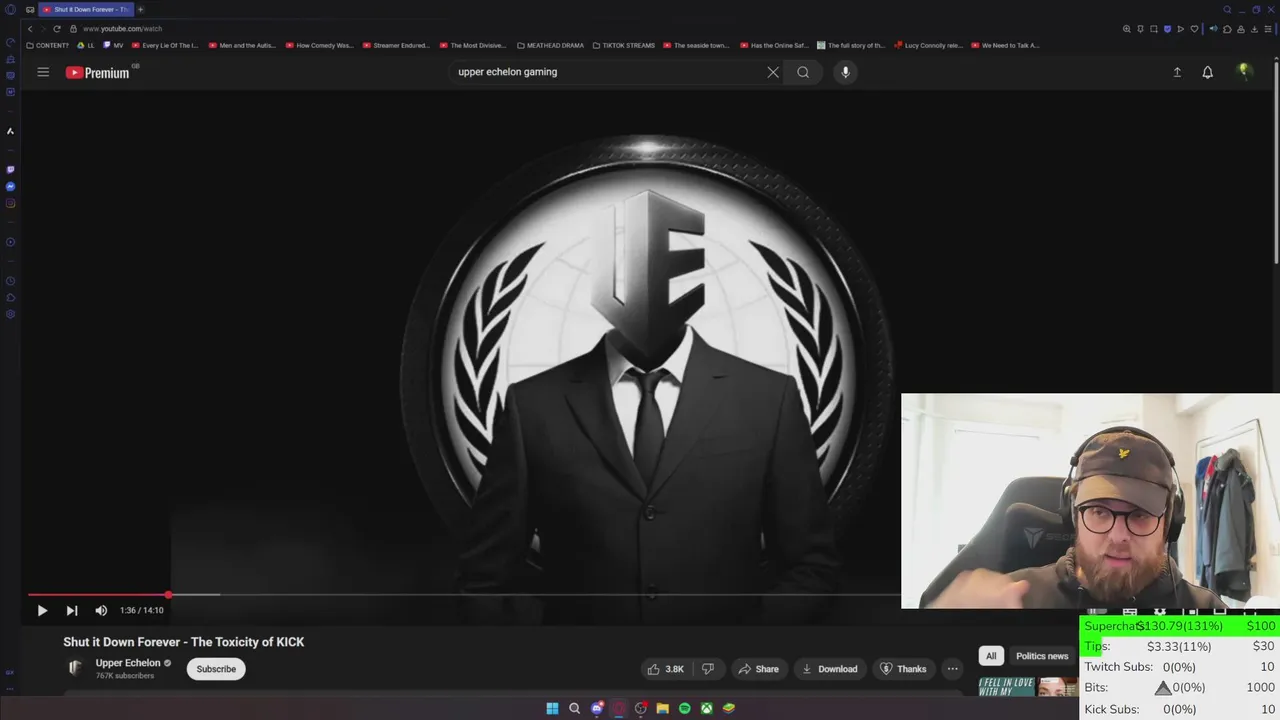The image size is (1280, 720).
Task: Click the Upper Echelon channel avatar
Action: [74, 668]
